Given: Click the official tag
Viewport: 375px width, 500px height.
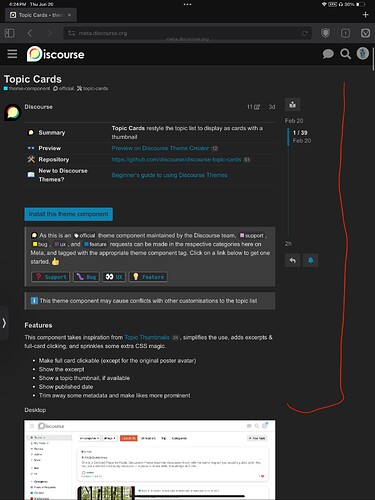Looking at the screenshot, I should (64, 88).
